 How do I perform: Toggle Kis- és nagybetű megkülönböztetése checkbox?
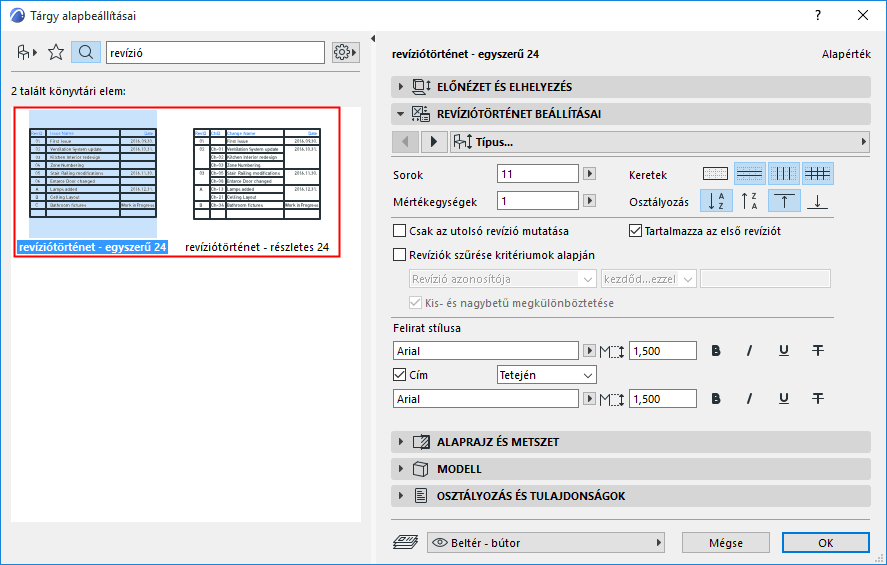coord(415,303)
